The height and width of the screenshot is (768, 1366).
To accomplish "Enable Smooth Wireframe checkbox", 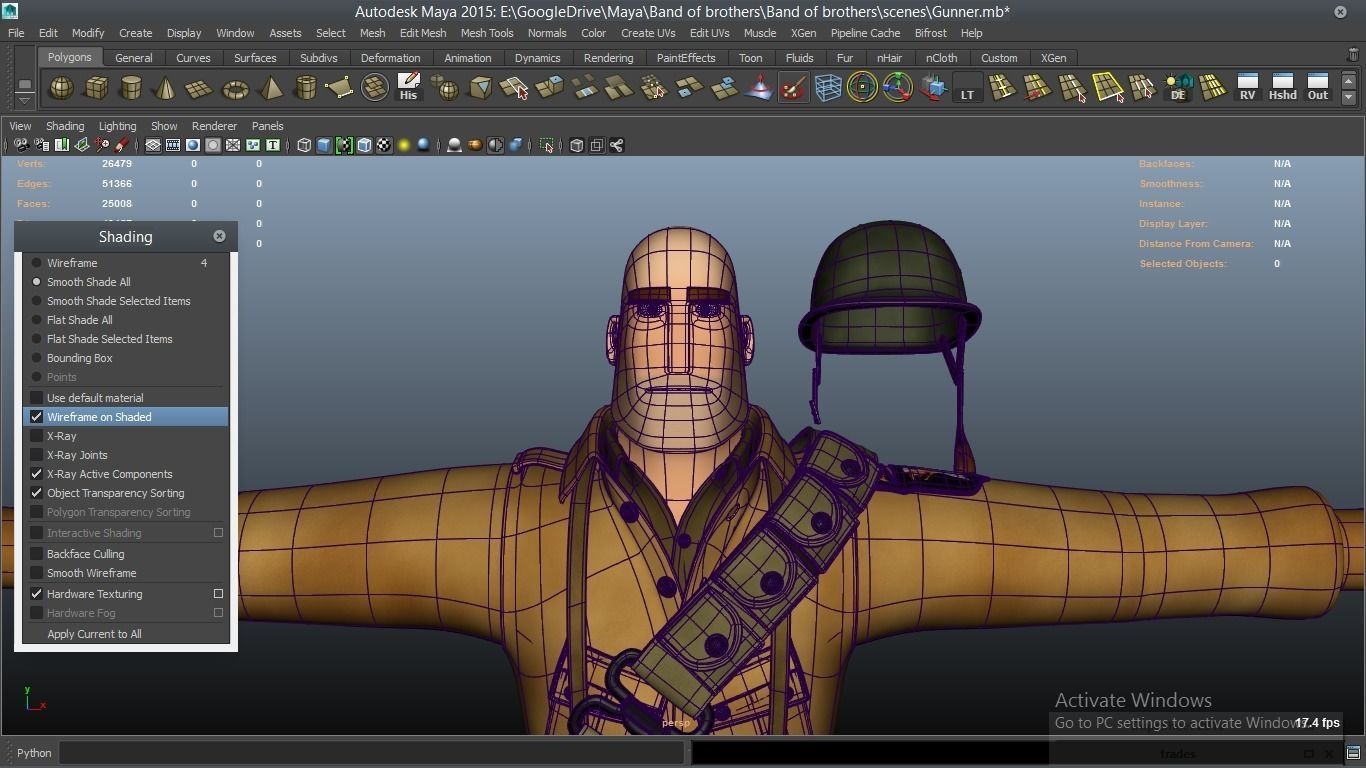I will [x=37, y=573].
